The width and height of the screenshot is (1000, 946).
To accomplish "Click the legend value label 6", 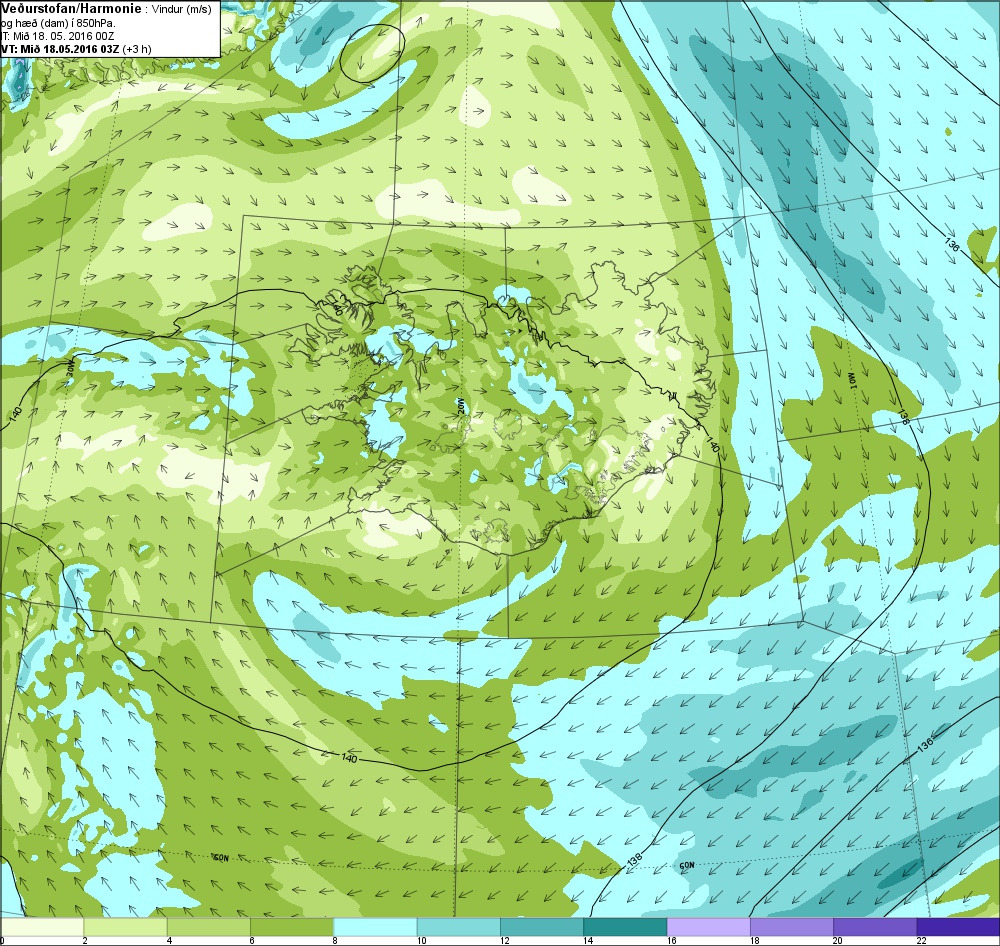I will tap(252, 940).
